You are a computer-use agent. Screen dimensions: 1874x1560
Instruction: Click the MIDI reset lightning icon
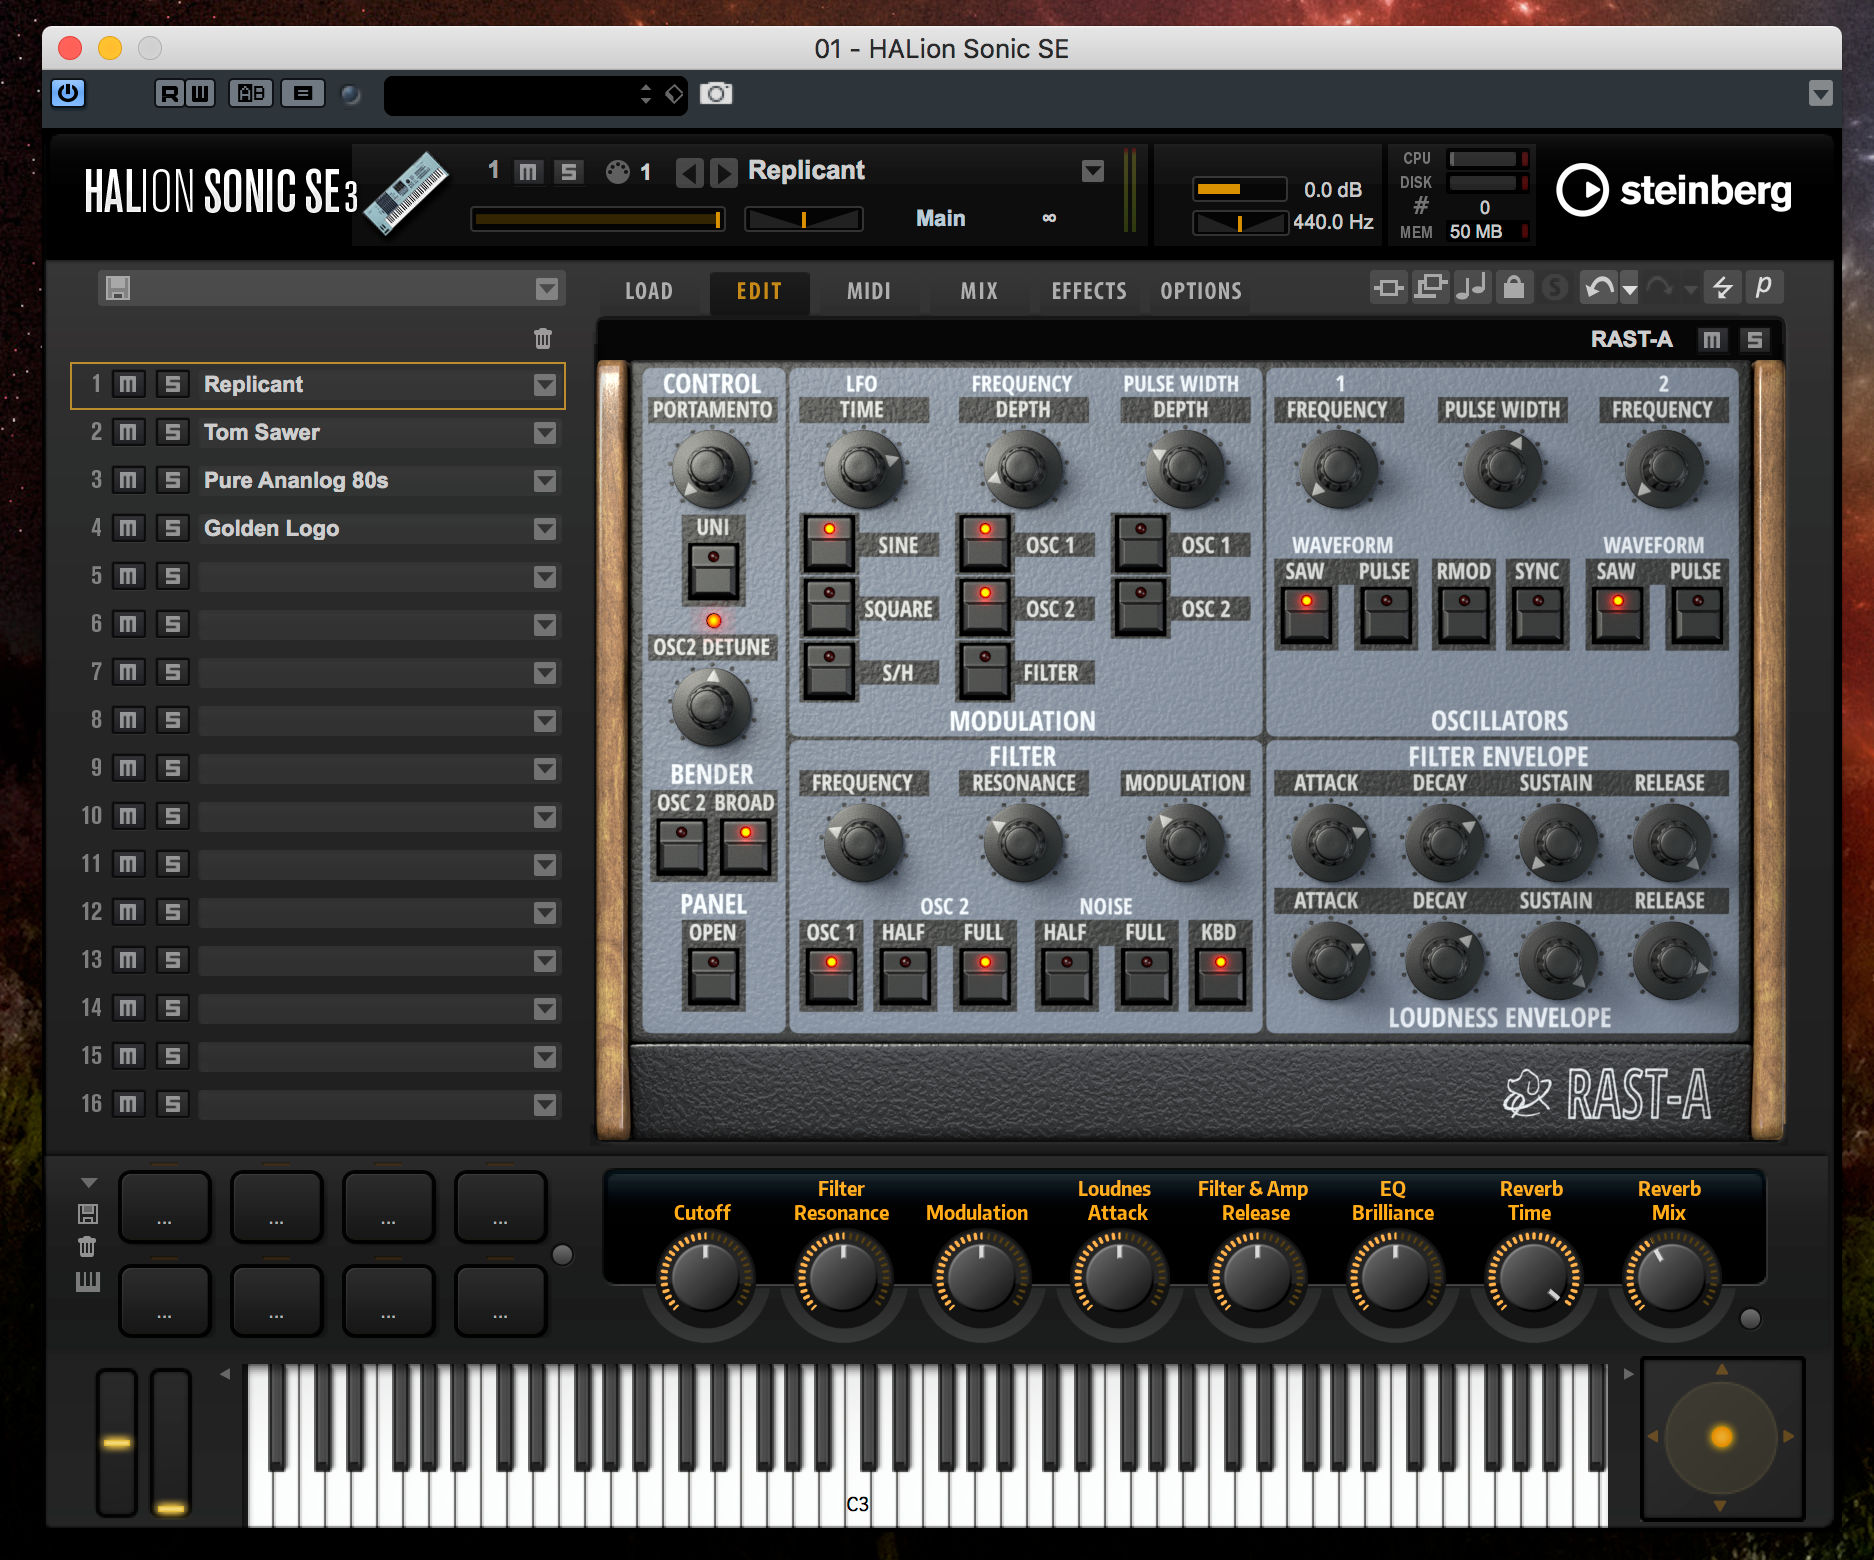pos(1722,288)
